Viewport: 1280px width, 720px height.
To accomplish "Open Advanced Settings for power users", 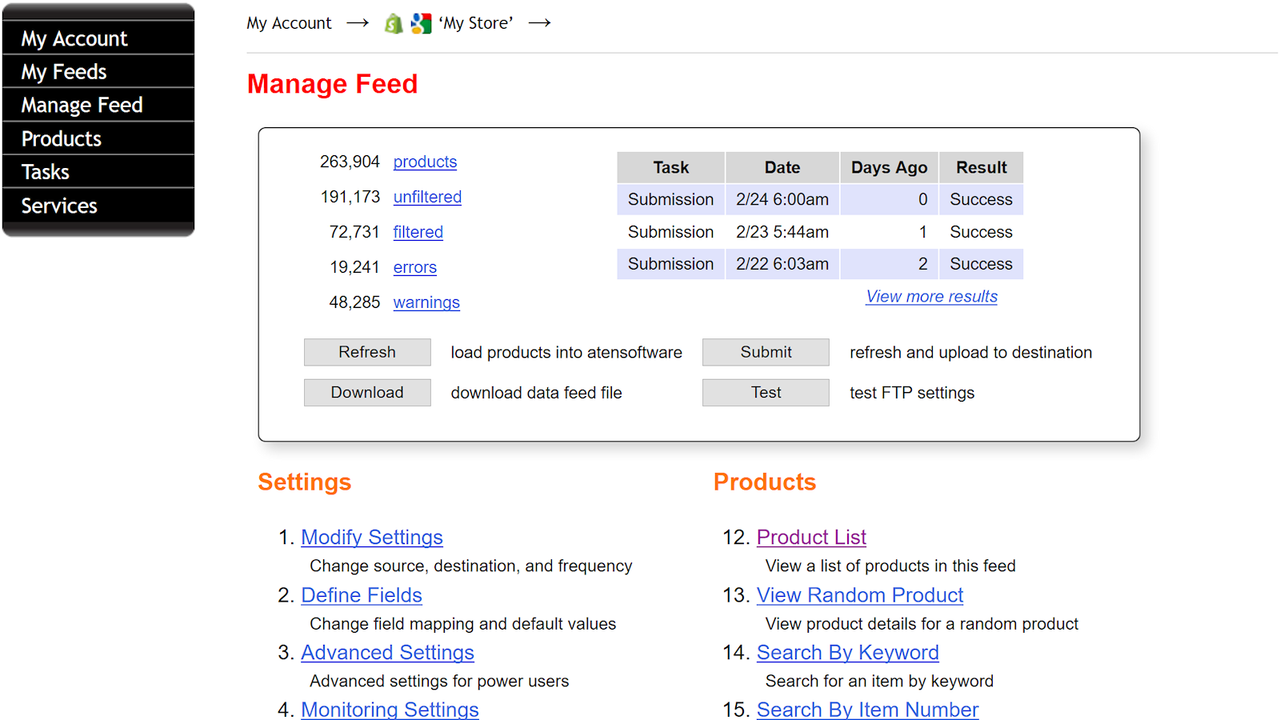I will pyautogui.click(x=387, y=652).
